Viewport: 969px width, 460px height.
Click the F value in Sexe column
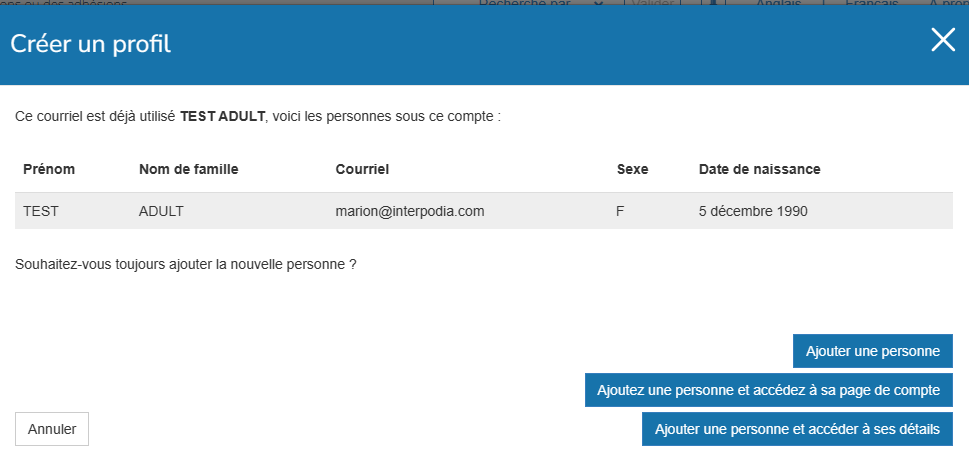click(x=621, y=211)
